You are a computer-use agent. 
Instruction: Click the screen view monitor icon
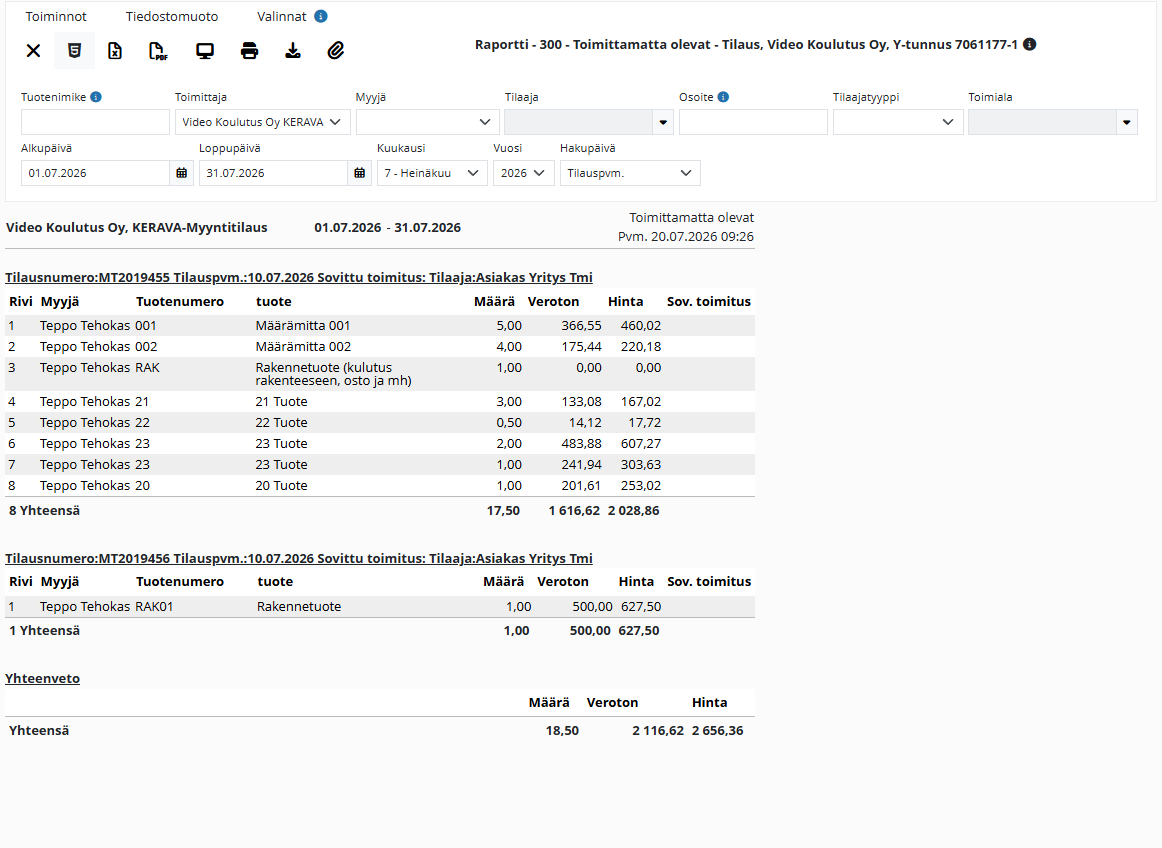[x=205, y=50]
